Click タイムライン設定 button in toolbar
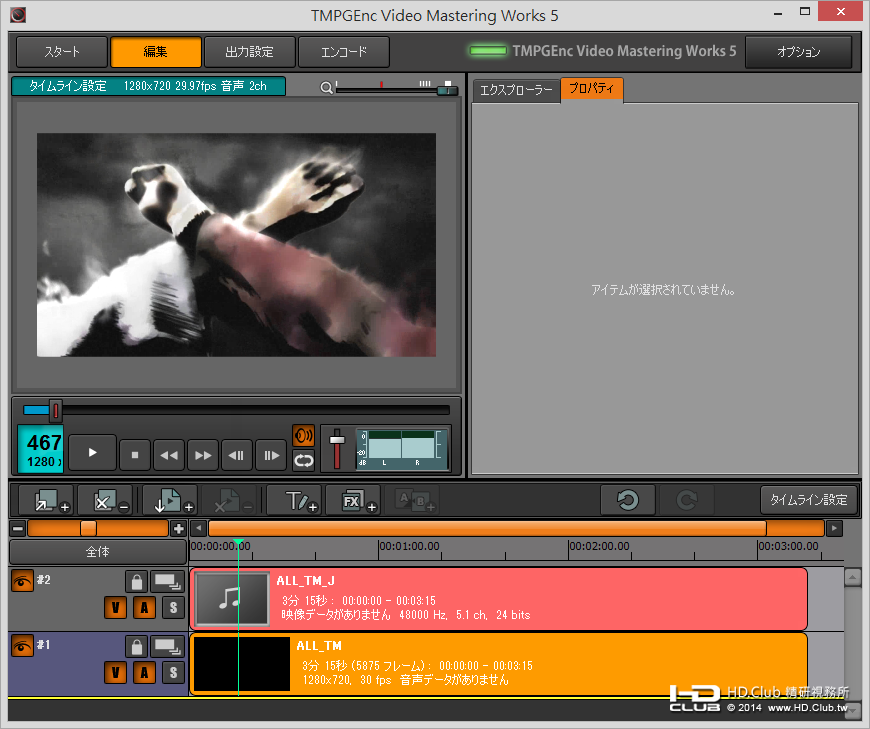Screen dimensions: 870x729 [x=809, y=500]
